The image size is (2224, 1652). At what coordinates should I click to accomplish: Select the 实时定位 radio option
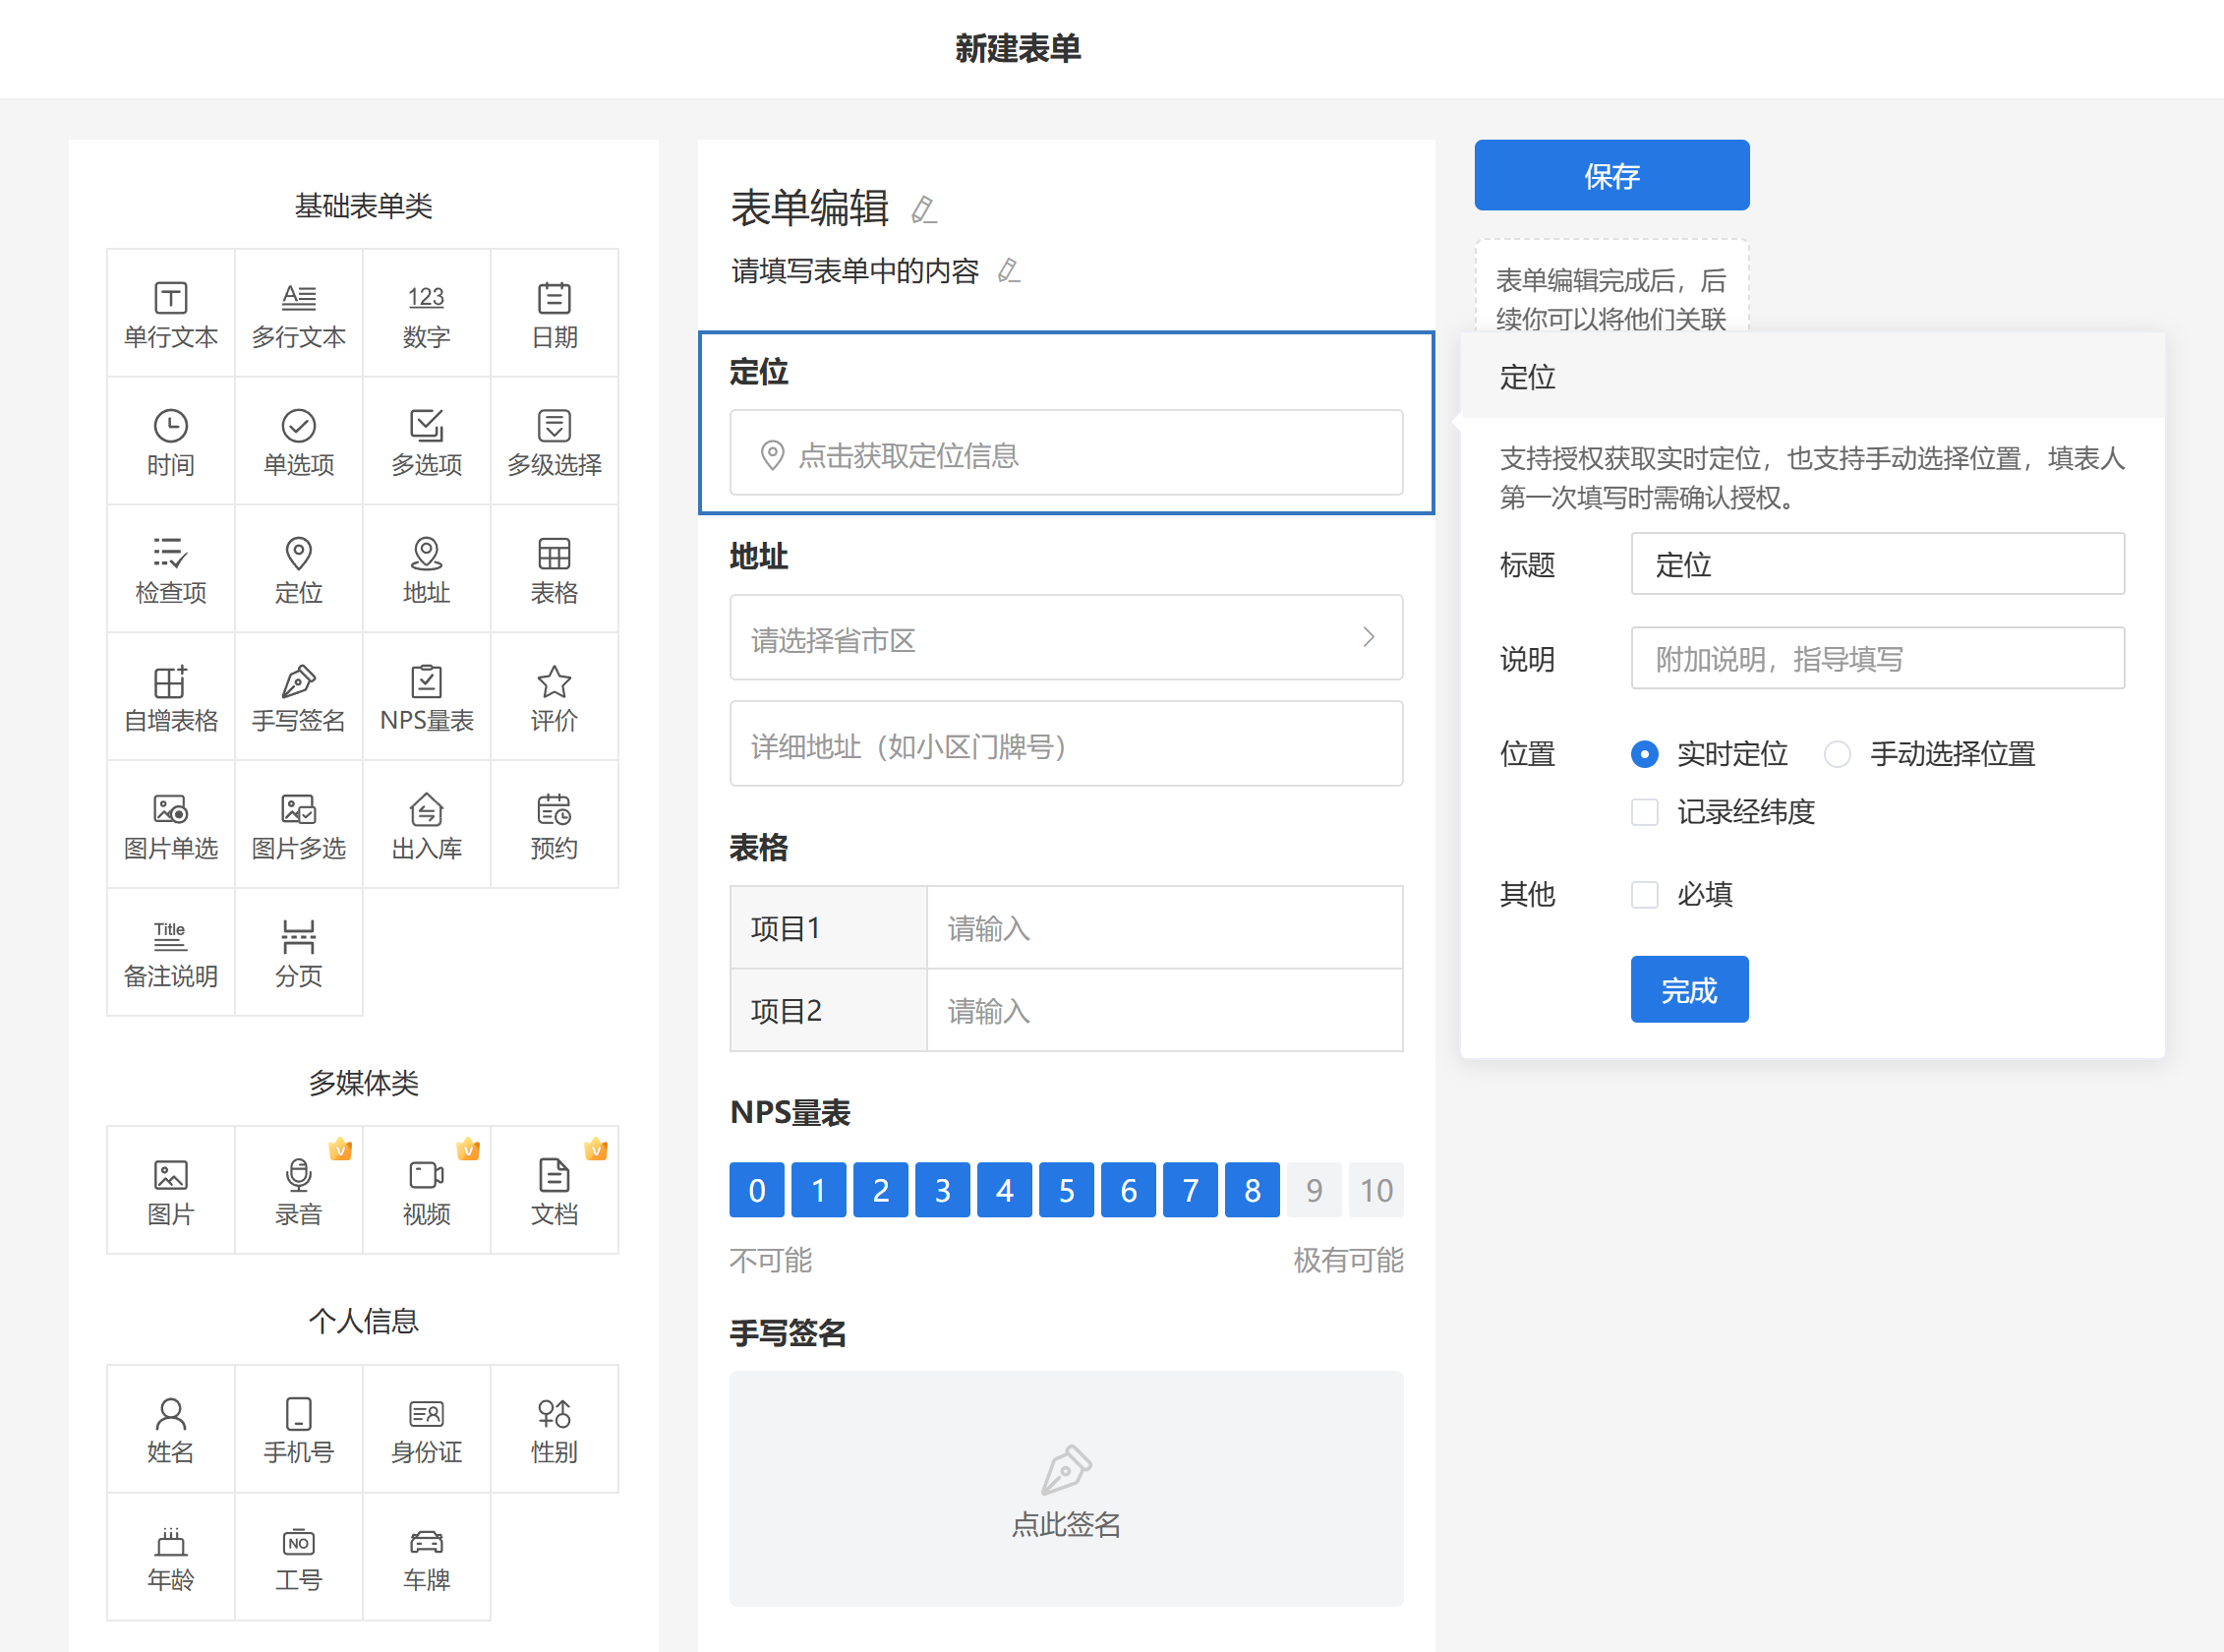point(1645,754)
